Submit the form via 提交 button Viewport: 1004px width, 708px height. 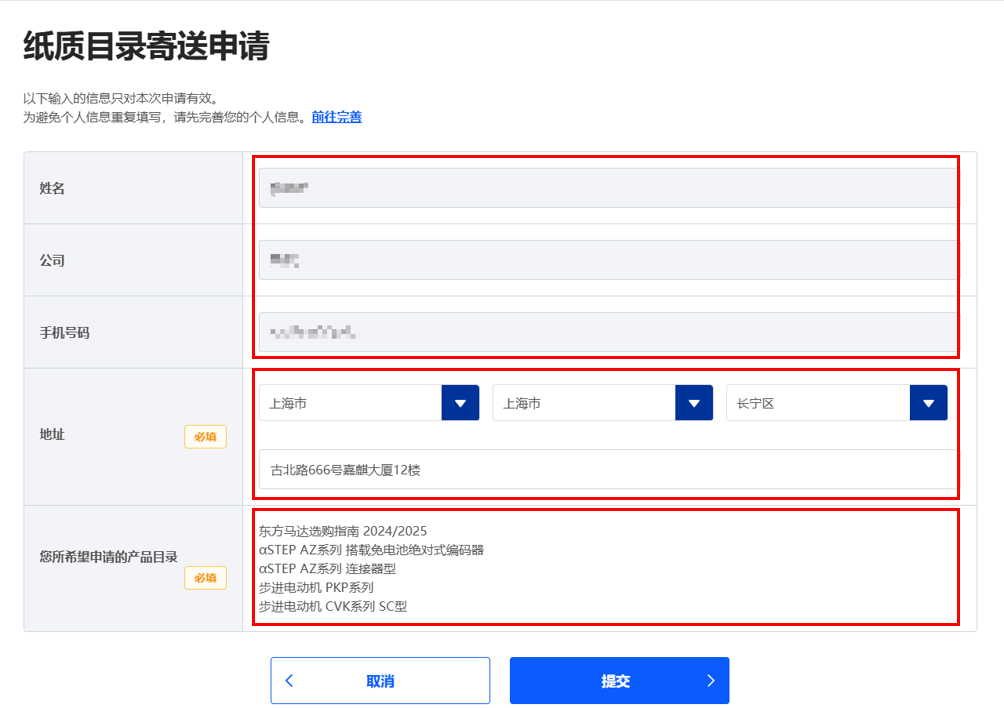tap(620, 680)
